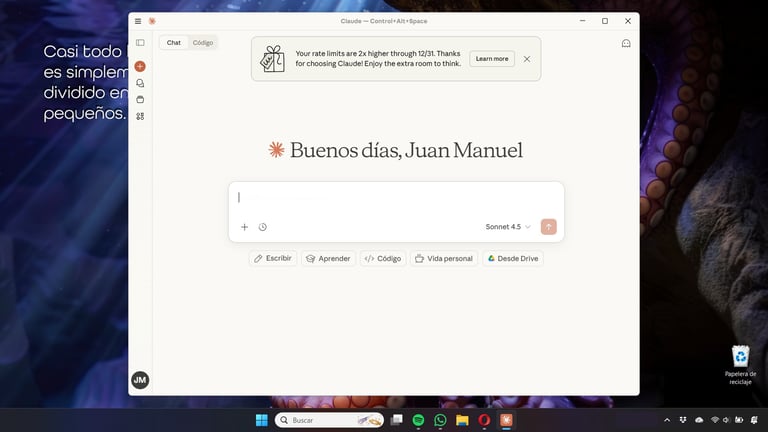The height and width of the screenshot is (432, 768).
Task: Click the Claude app icon in taskbar
Action: [x=506, y=420]
